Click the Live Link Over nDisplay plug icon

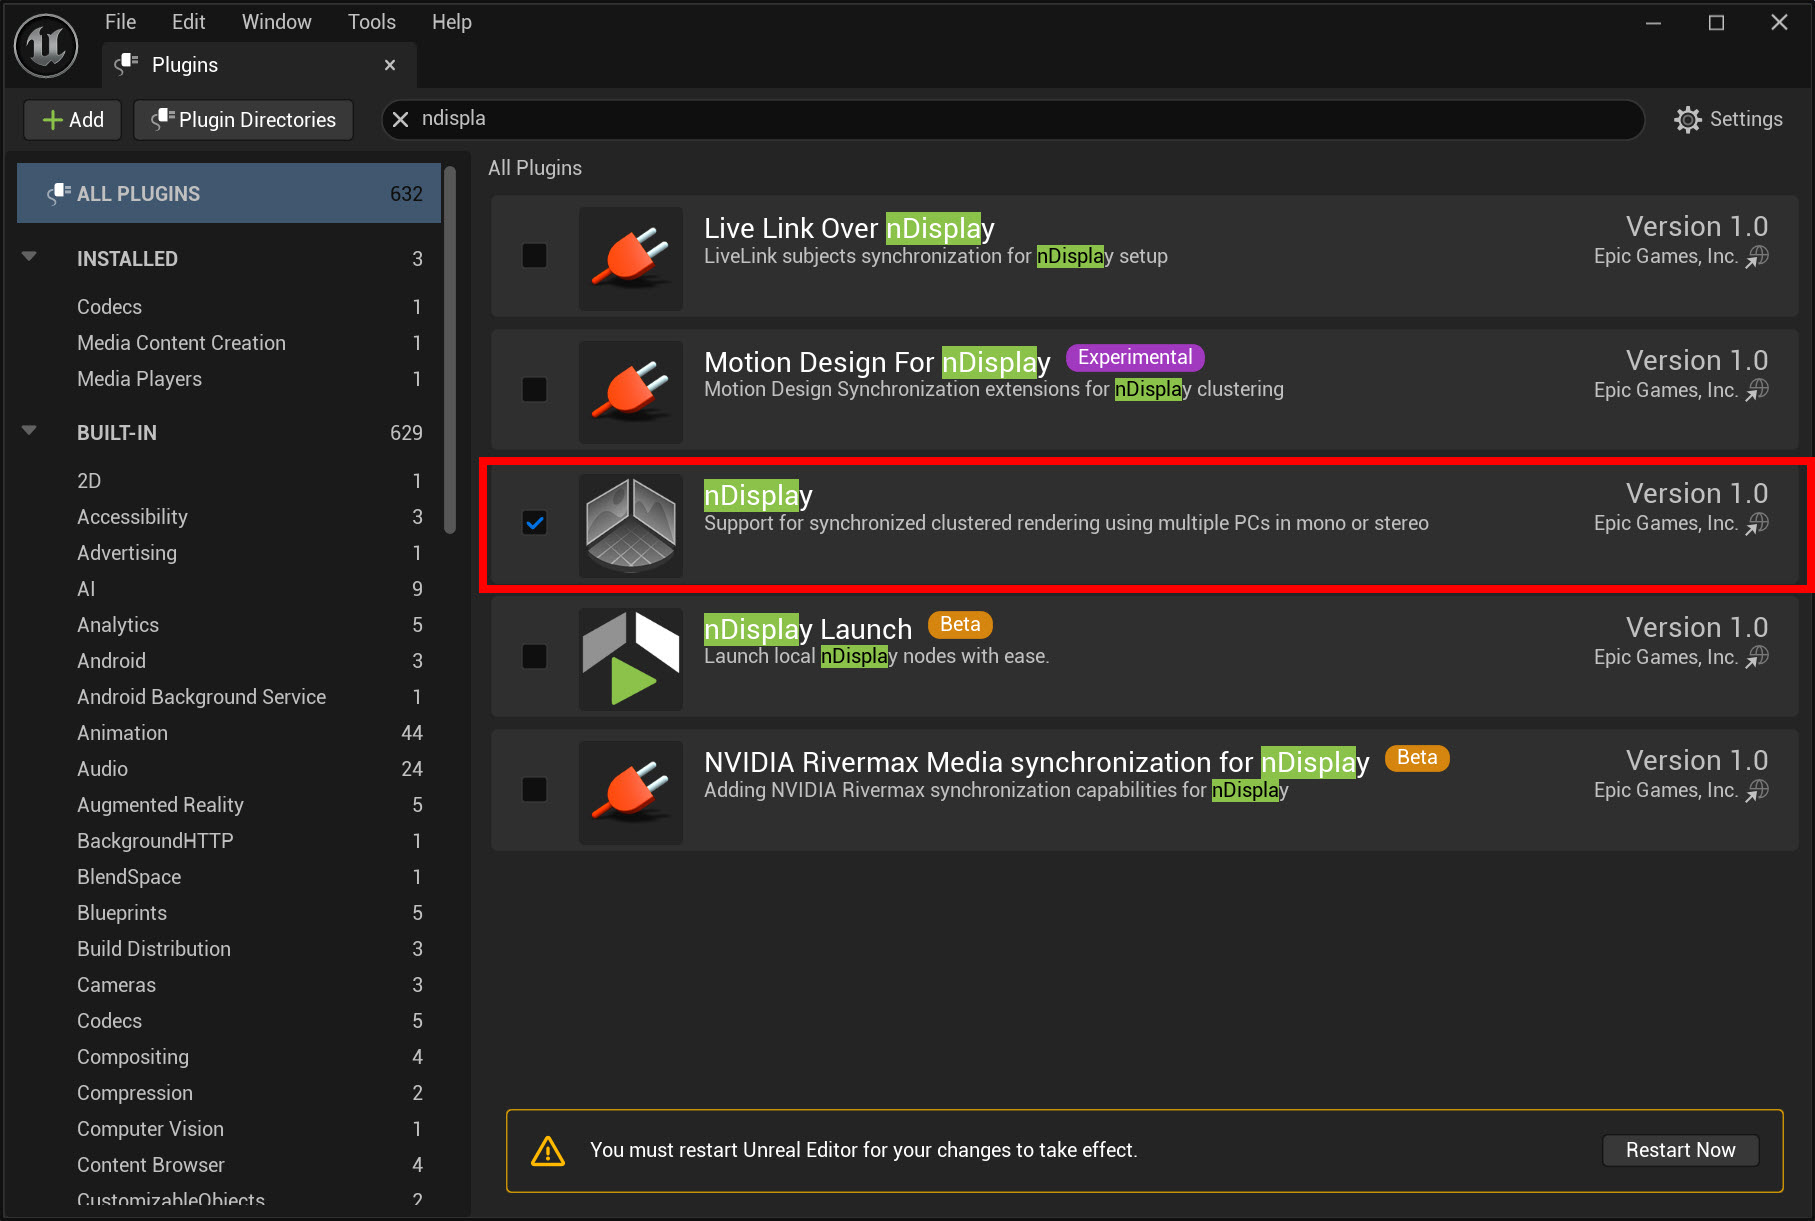631,258
